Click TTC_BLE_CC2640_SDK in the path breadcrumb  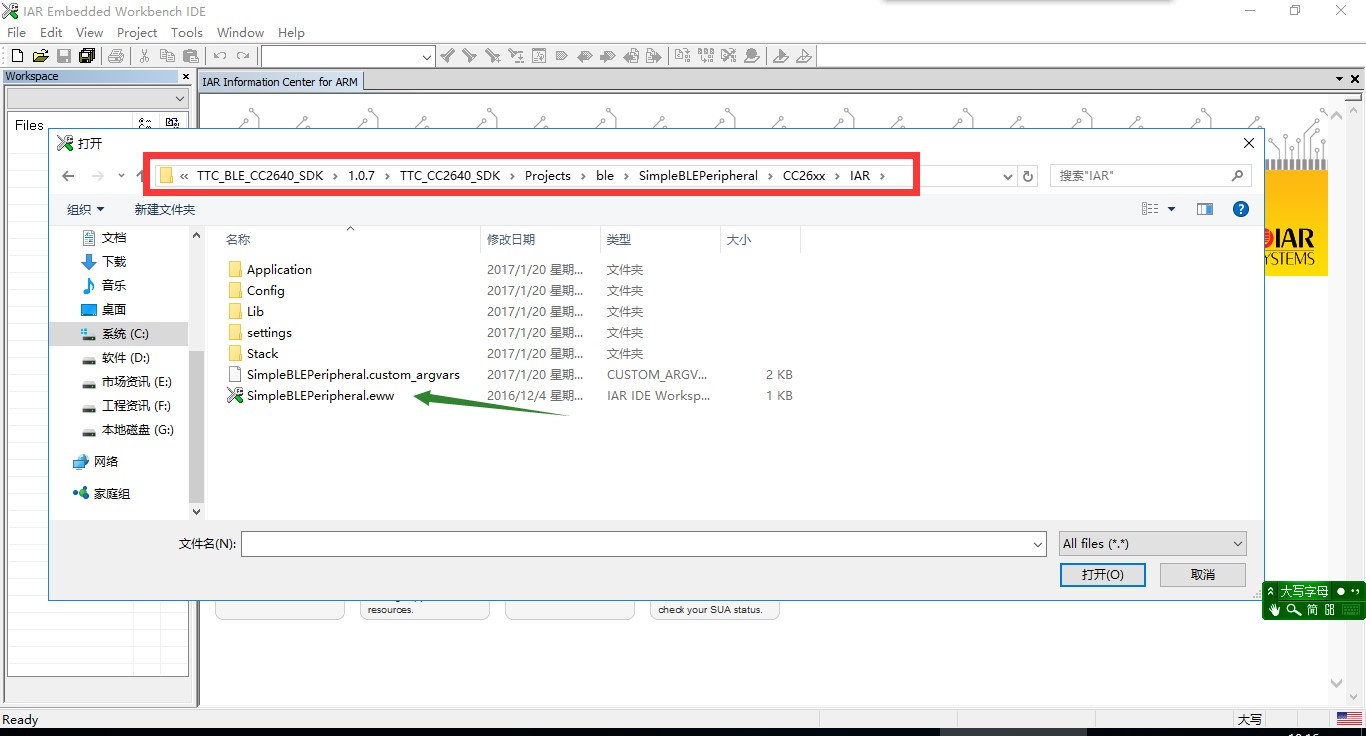pos(260,176)
